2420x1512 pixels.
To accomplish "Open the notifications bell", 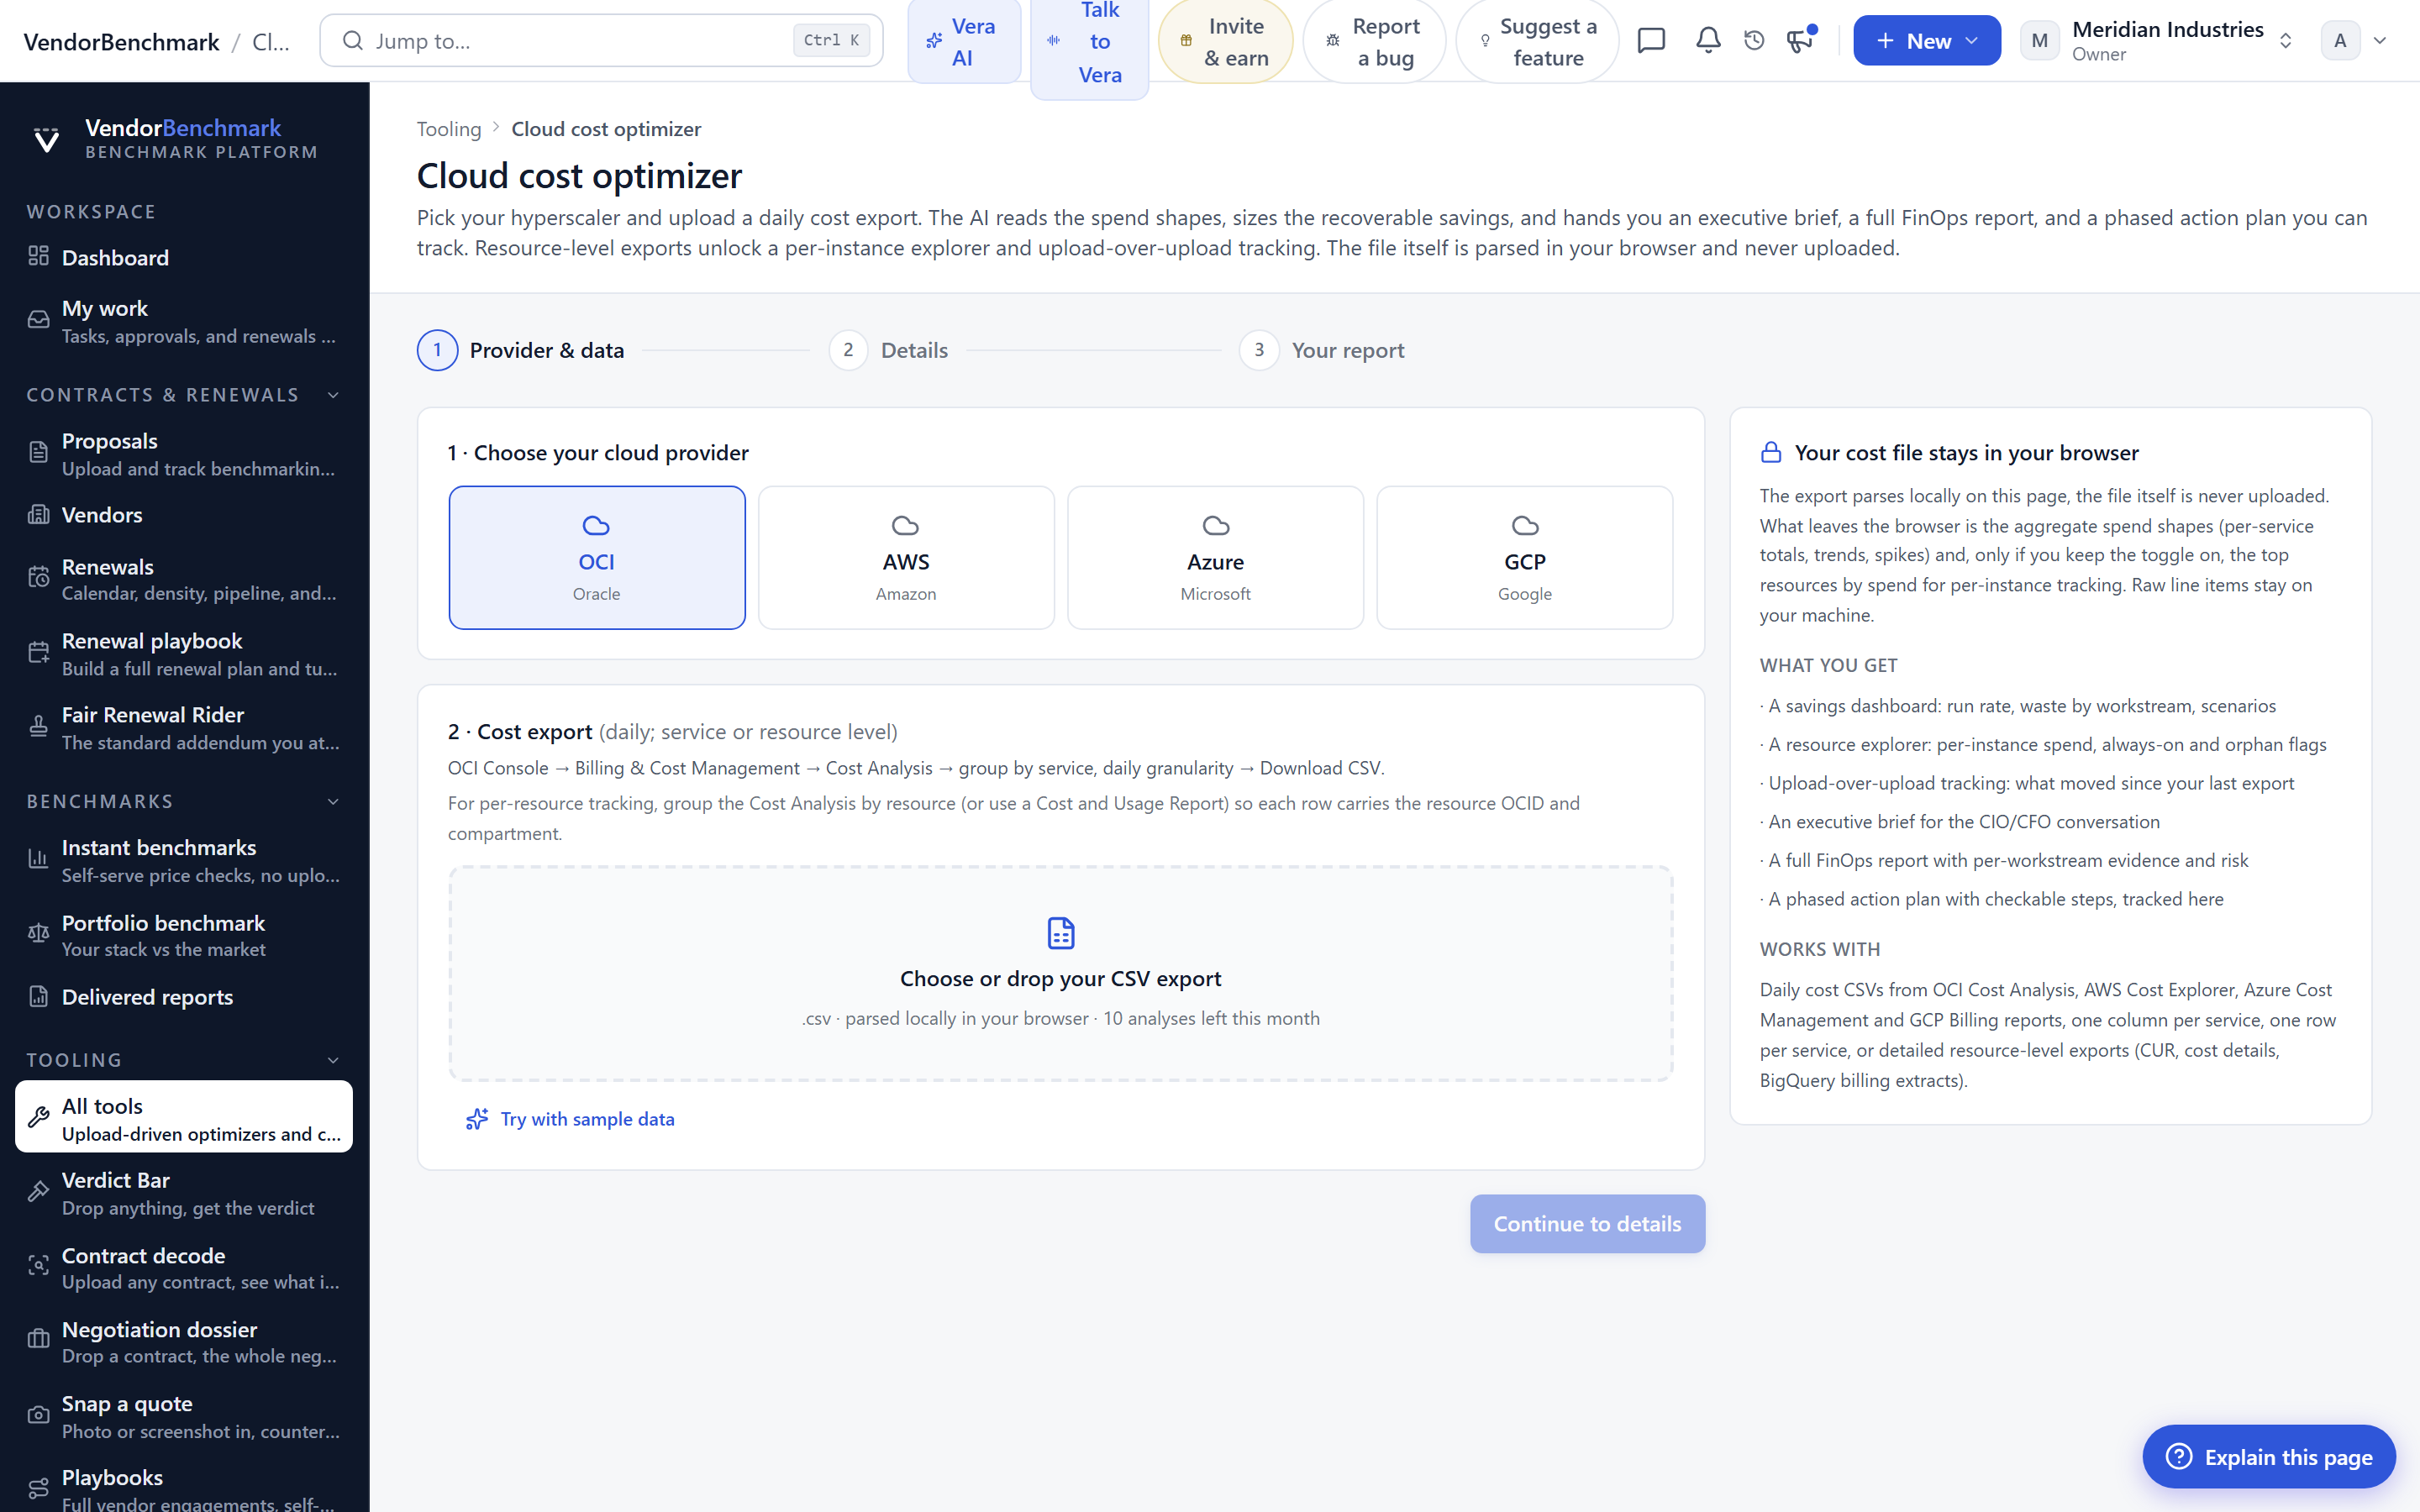I will coord(1708,40).
